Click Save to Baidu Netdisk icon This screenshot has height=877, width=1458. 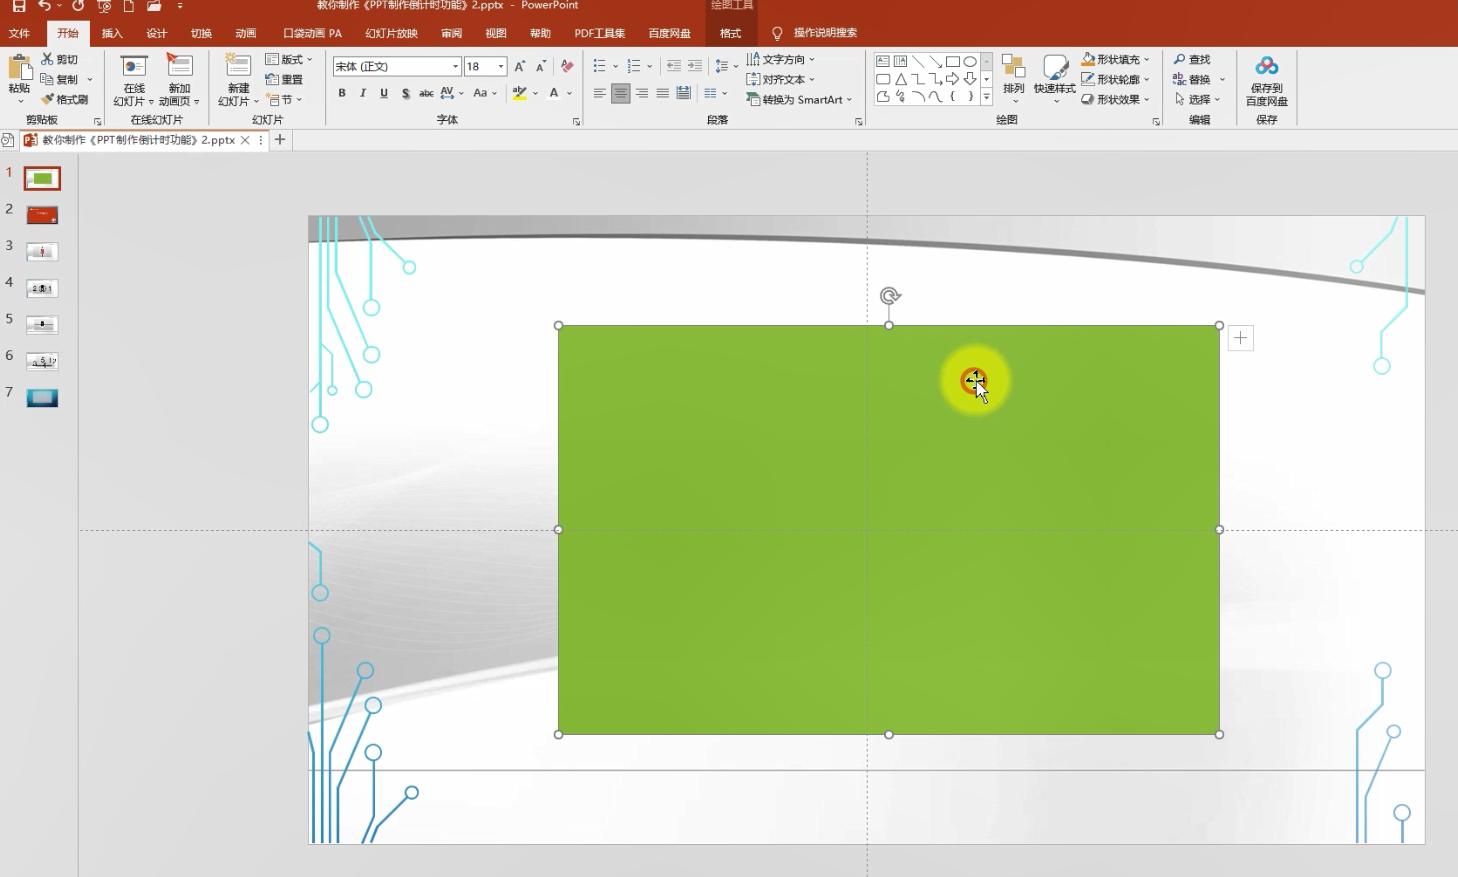click(1266, 68)
